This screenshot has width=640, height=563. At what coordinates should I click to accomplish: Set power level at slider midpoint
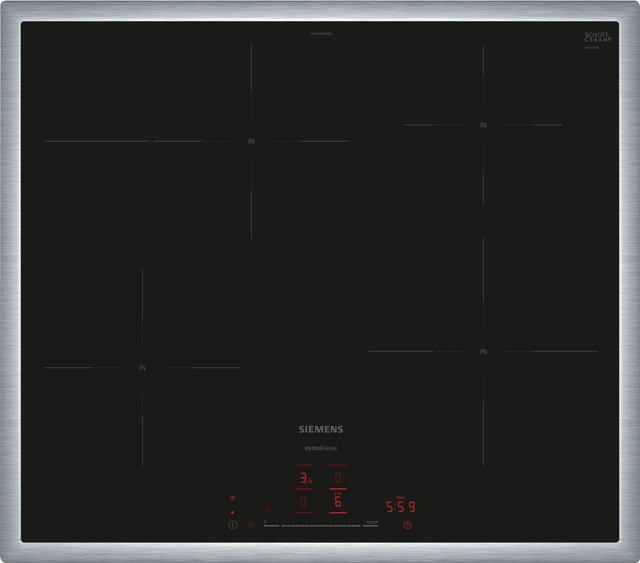pyautogui.click(x=321, y=526)
